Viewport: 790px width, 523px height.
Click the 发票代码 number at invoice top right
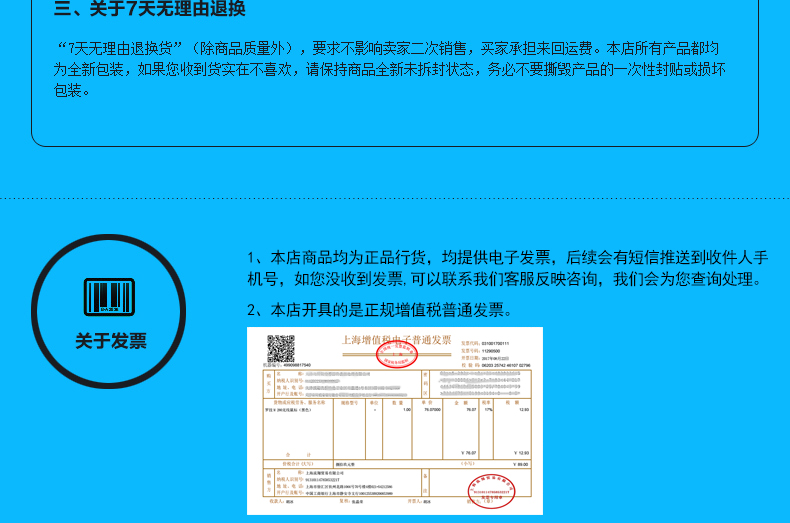pos(496,343)
